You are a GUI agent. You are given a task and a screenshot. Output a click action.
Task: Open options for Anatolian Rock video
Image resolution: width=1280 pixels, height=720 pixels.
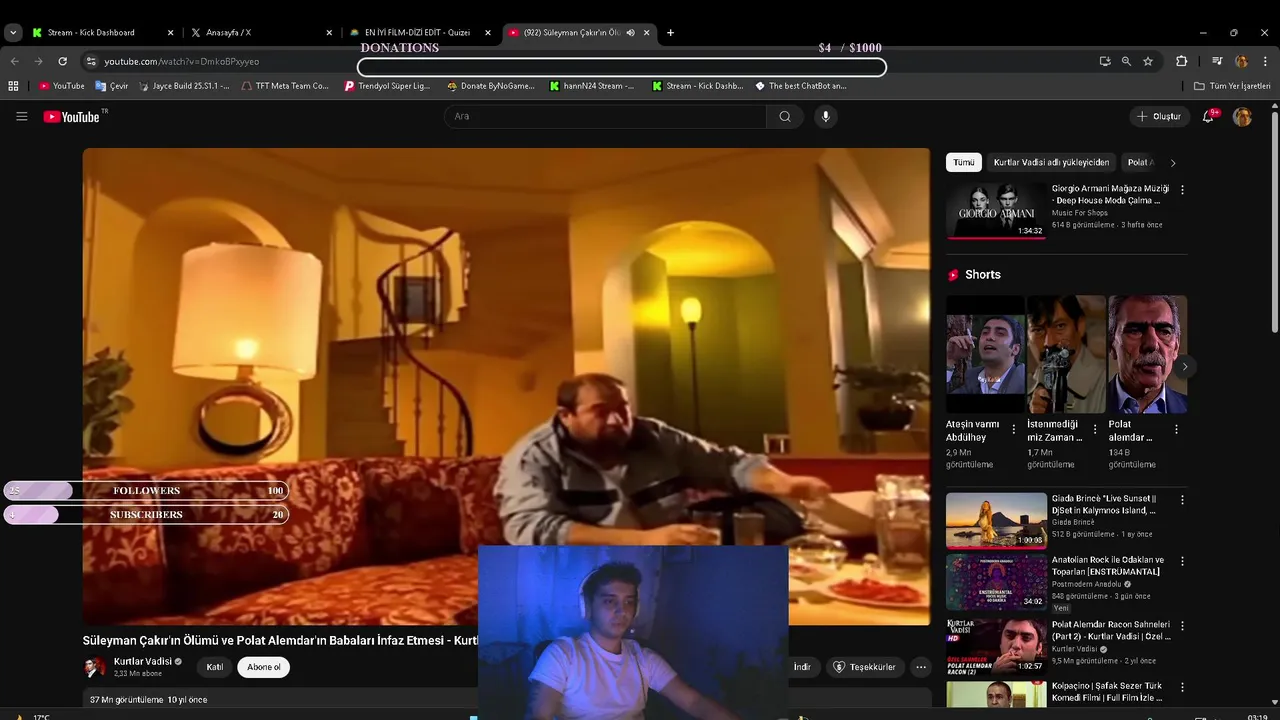(x=1182, y=561)
